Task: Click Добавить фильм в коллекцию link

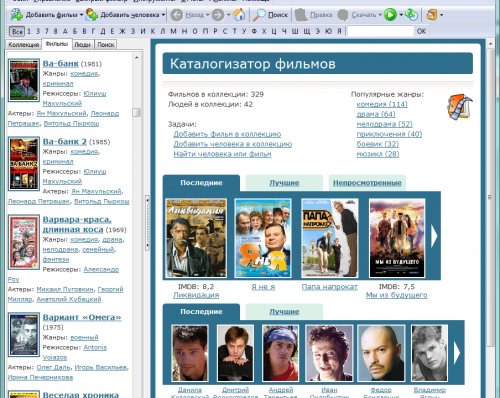Action: pos(227,134)
